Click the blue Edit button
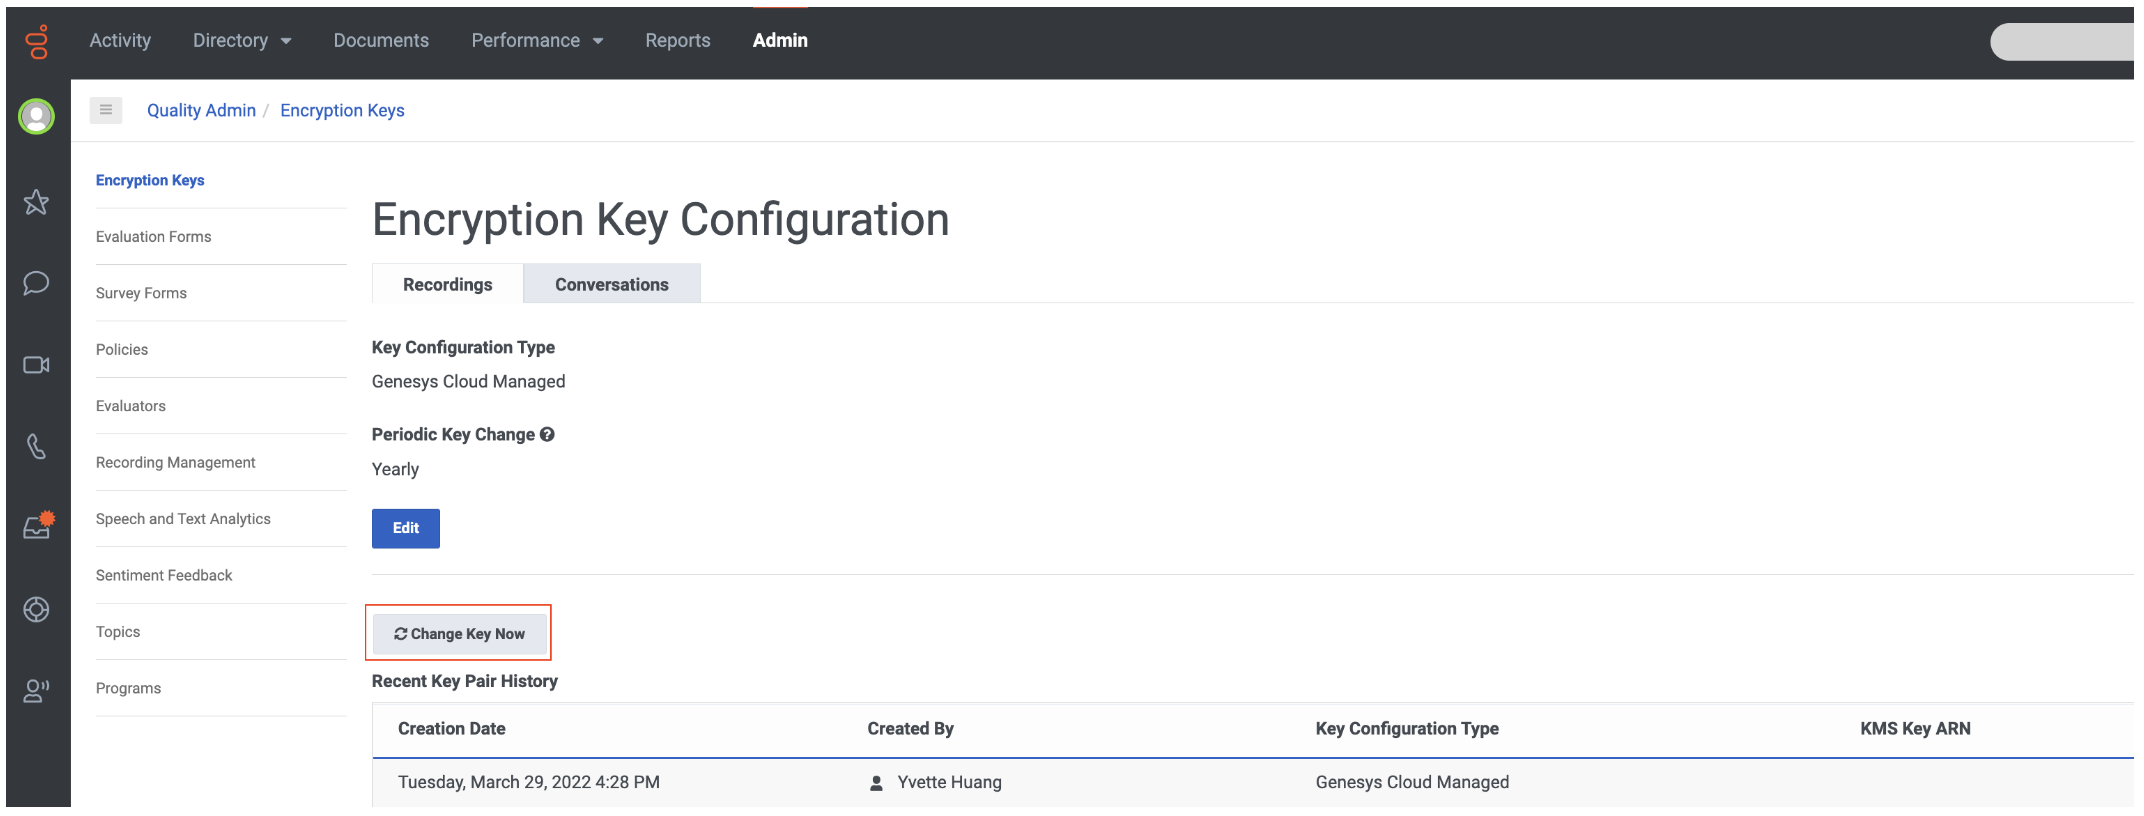The image size is (2144, 816). tap(406, 528)
